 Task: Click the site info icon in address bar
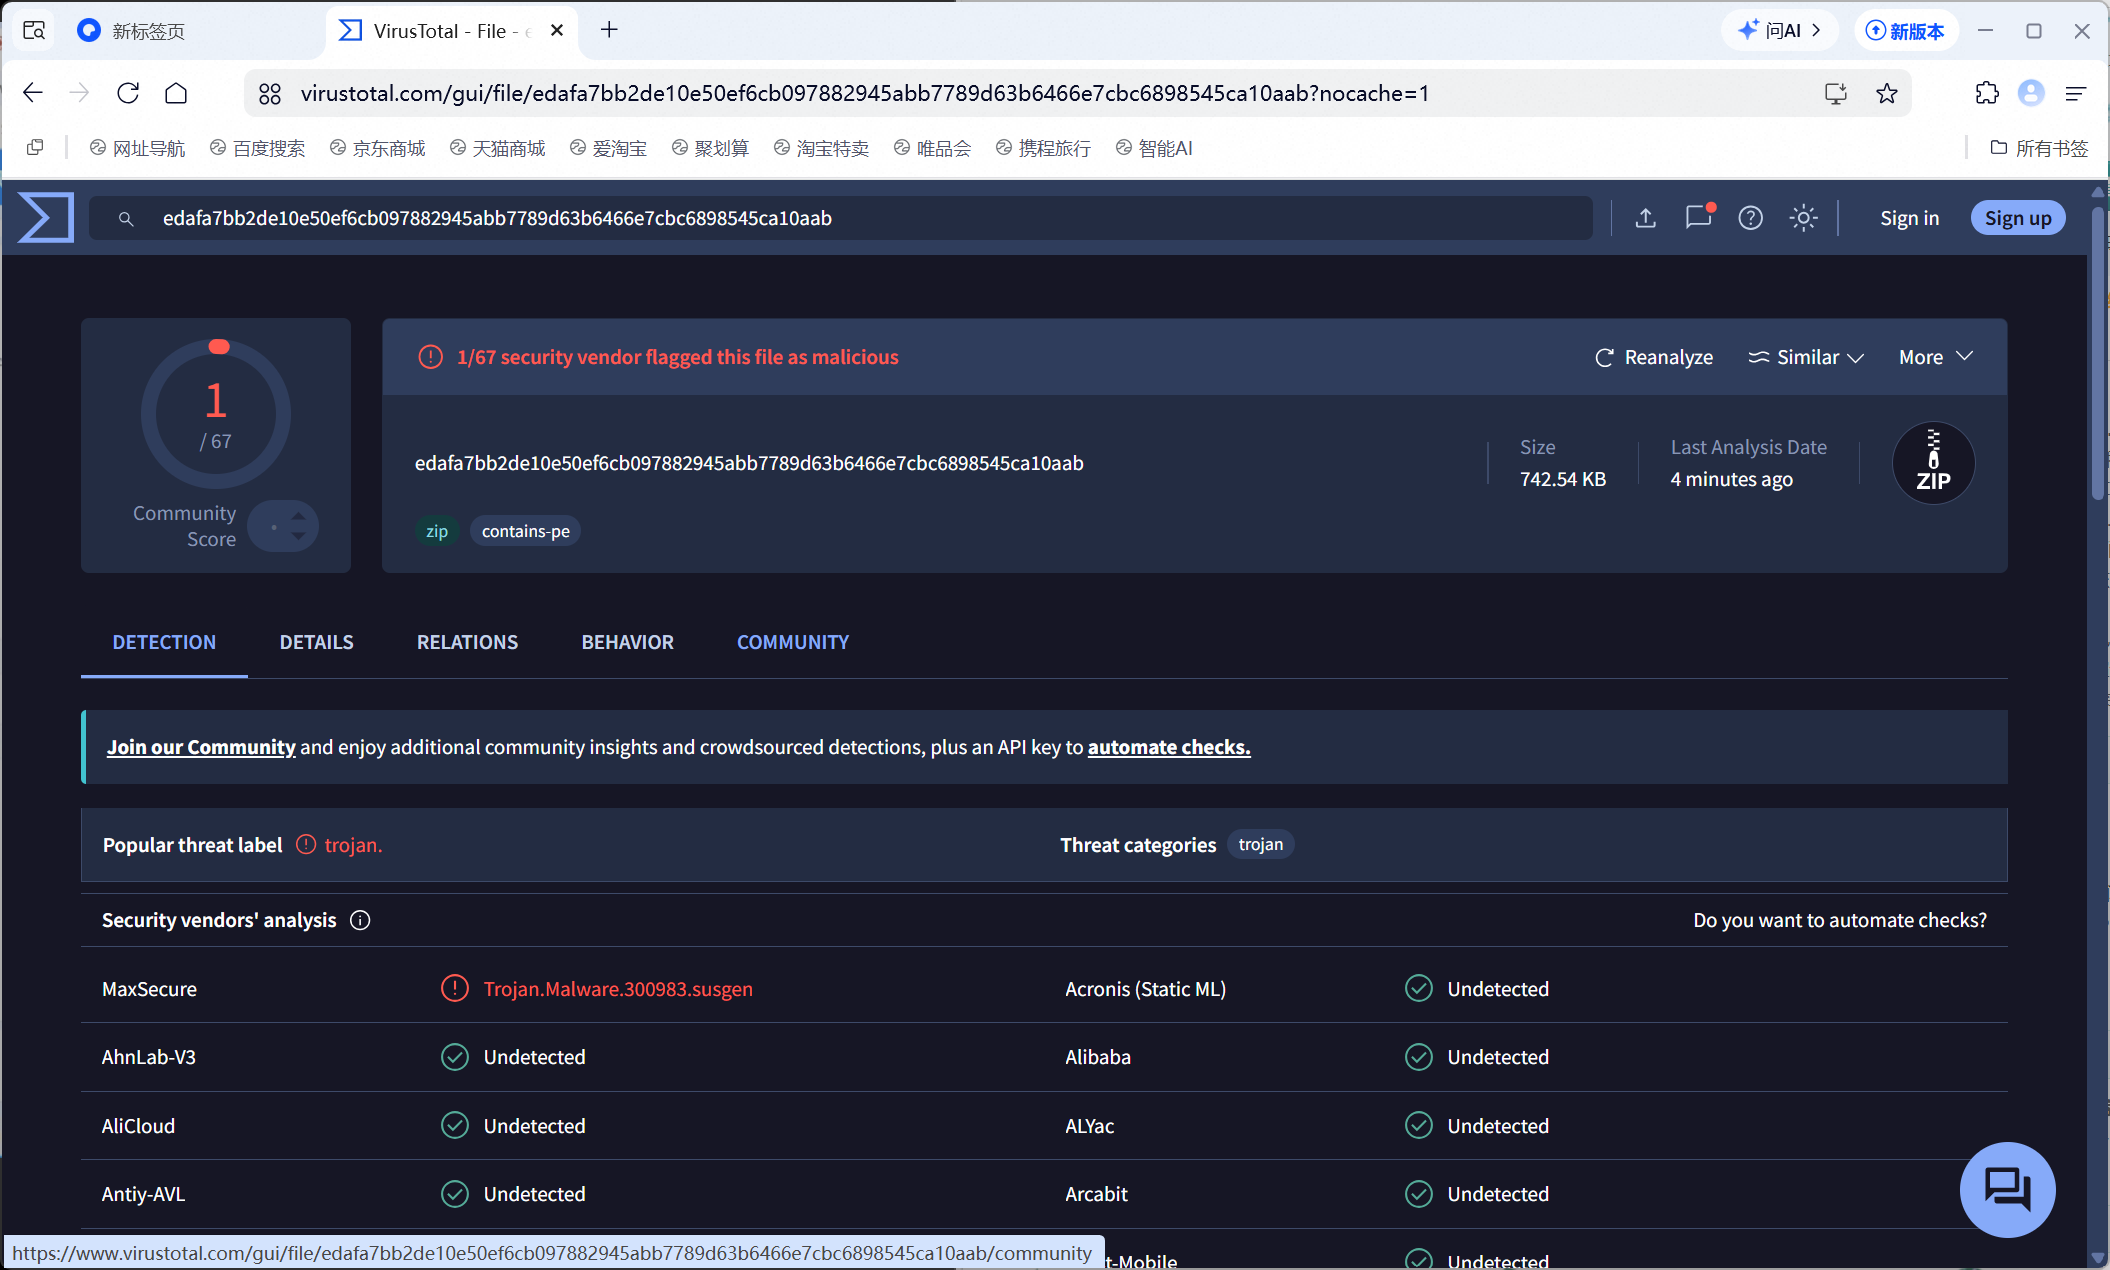270,93
